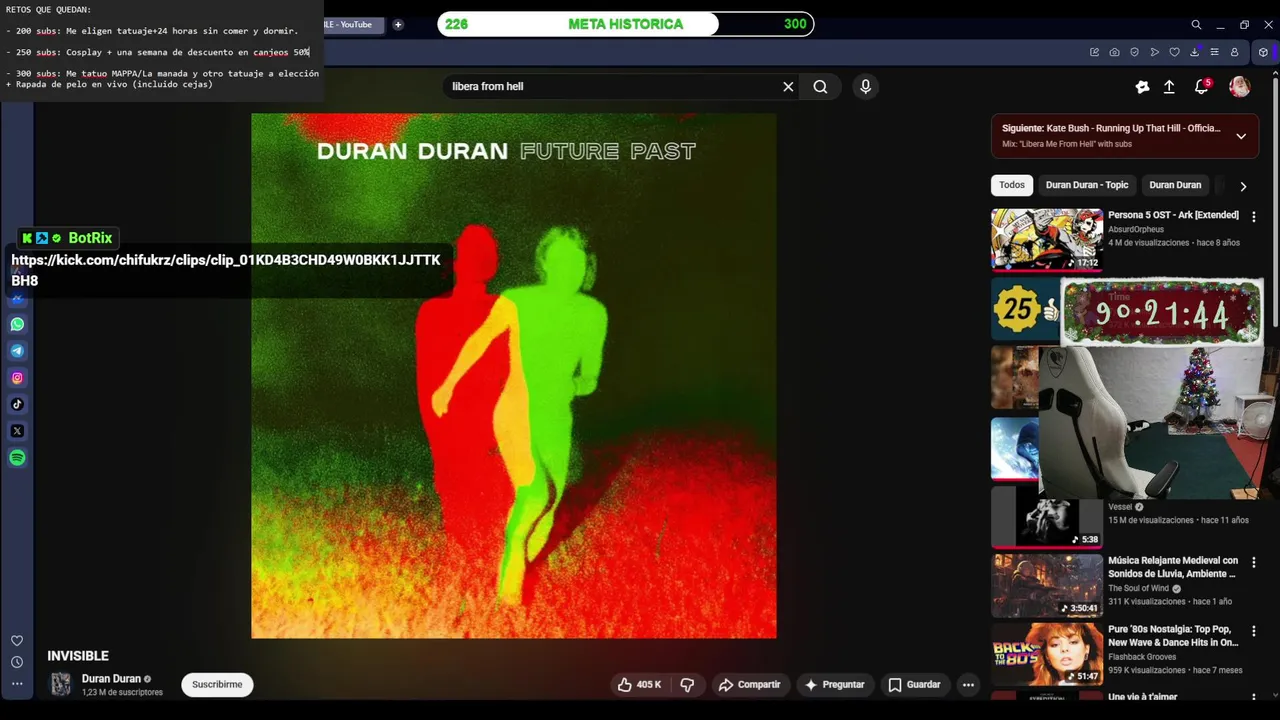Click the ad blocker shield icon

pyautogui.click(x=1134, y=52)
